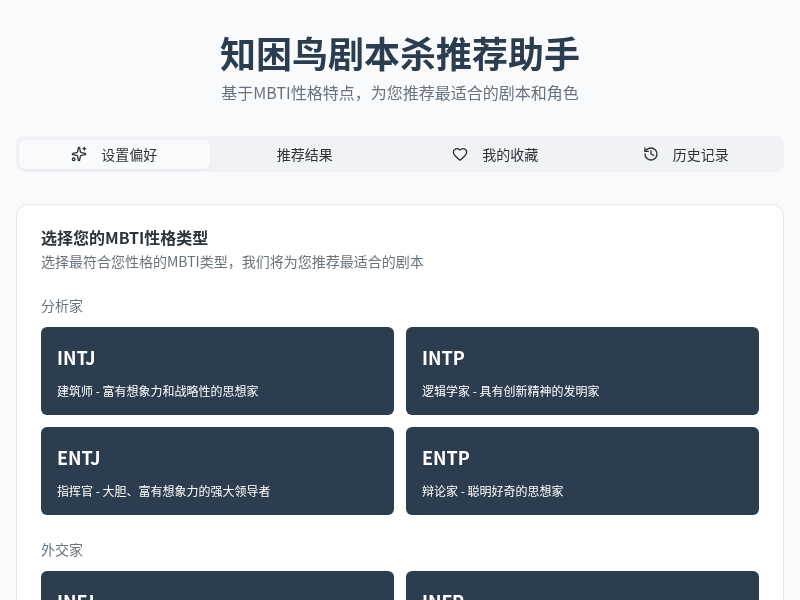
Task: Click the 知困鸟剧本杀推荐助手 page title
Action: [x=400, y=54]
